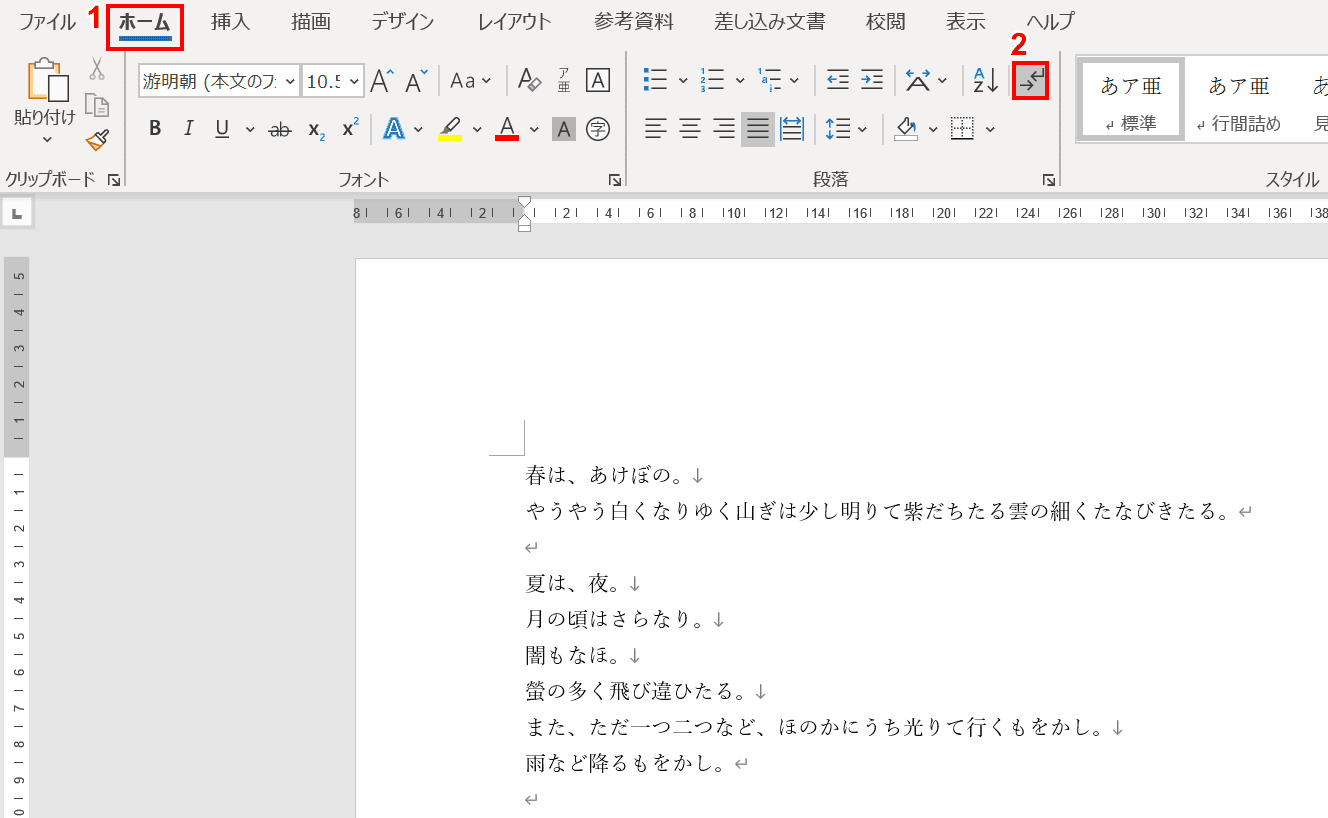Open the clipboard pane launcher

(113, 180)
